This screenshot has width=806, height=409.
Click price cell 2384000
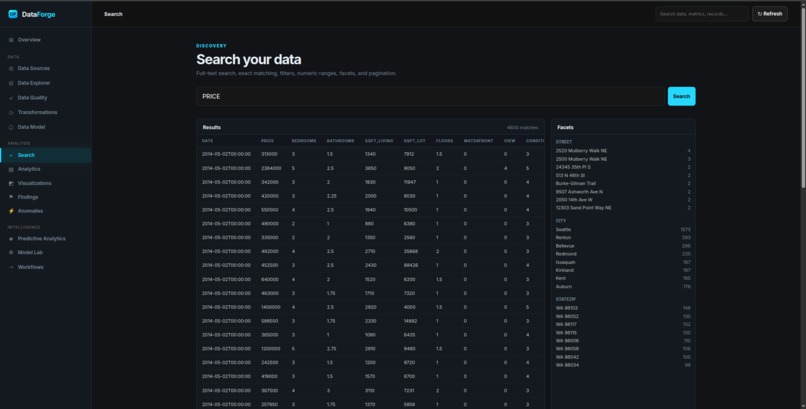271,169
